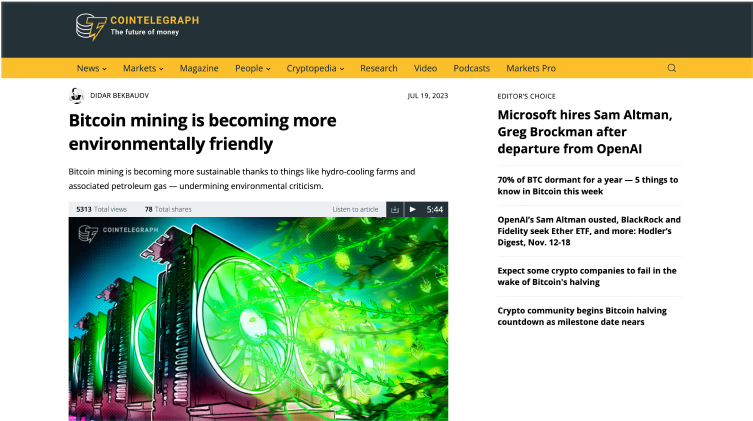Open the Magazine menu item
This screenshot has width=753, height=421.
(199, 68)
